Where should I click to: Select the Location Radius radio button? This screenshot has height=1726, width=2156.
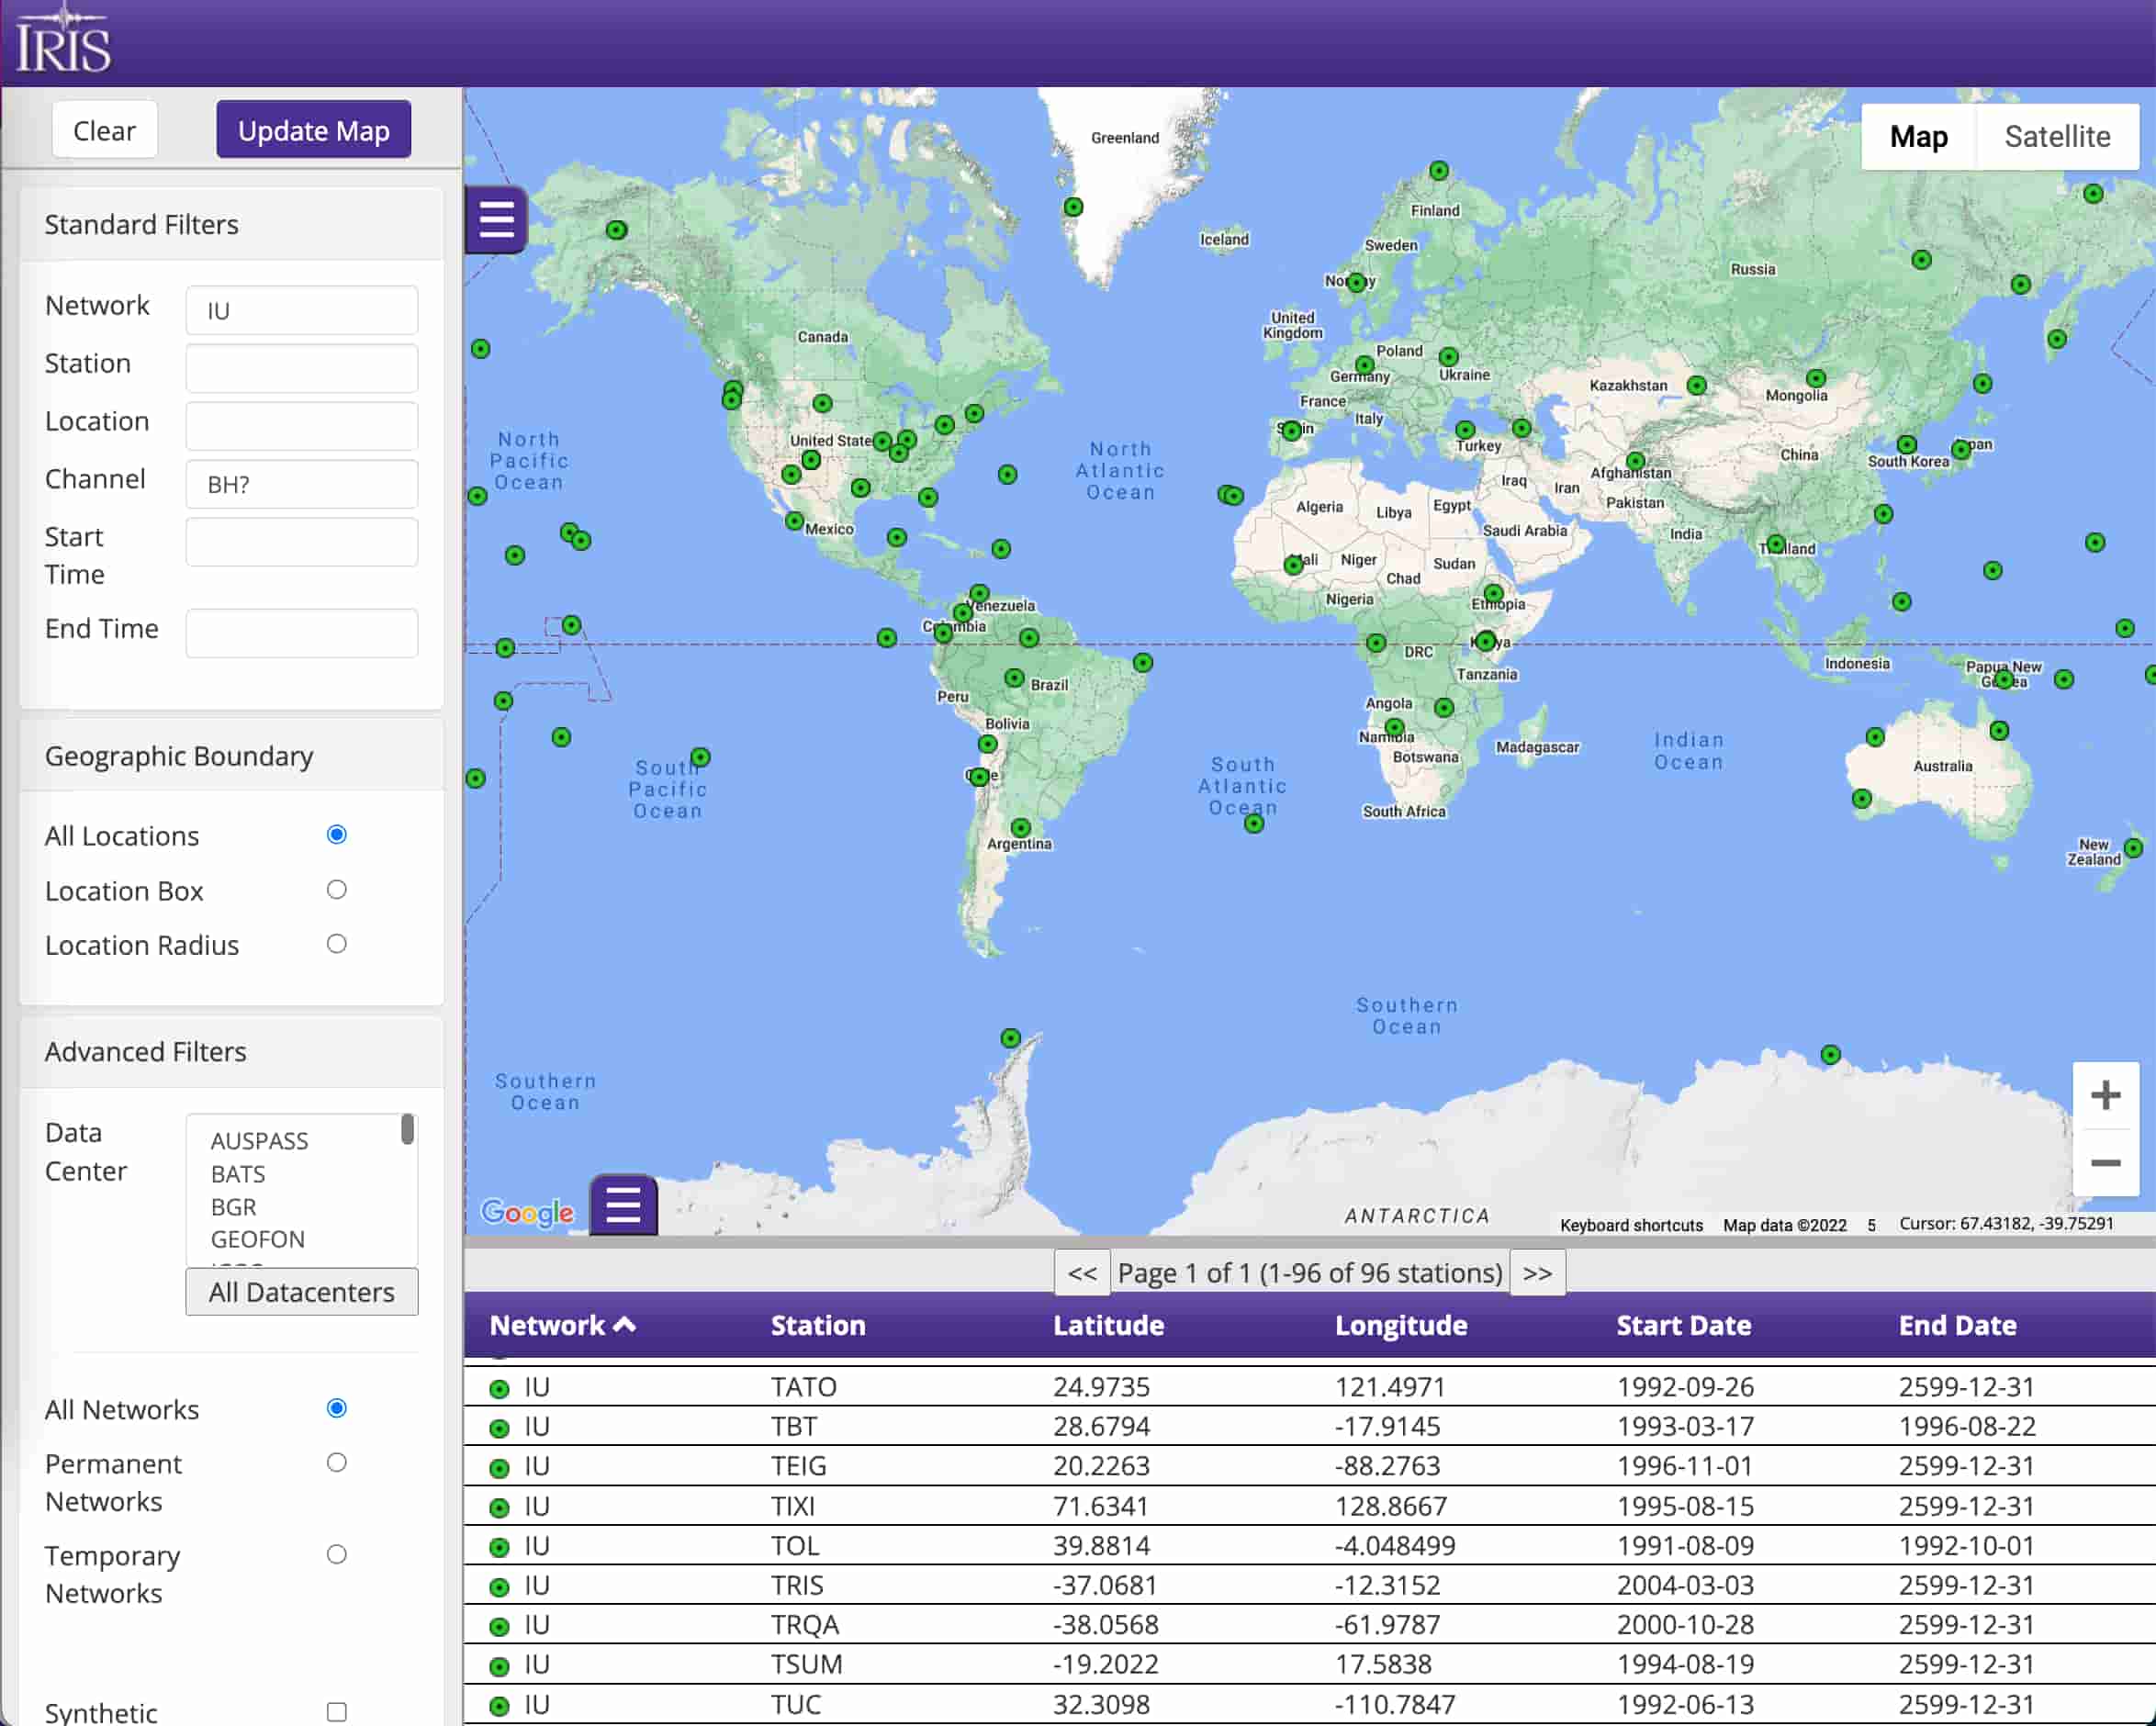point(336,943)
